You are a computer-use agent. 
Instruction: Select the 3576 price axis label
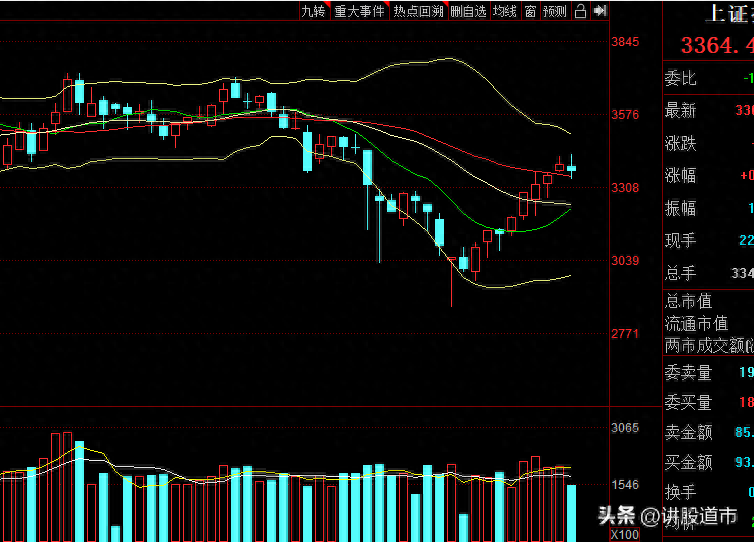pyautogui.click(x=625, y=114)
